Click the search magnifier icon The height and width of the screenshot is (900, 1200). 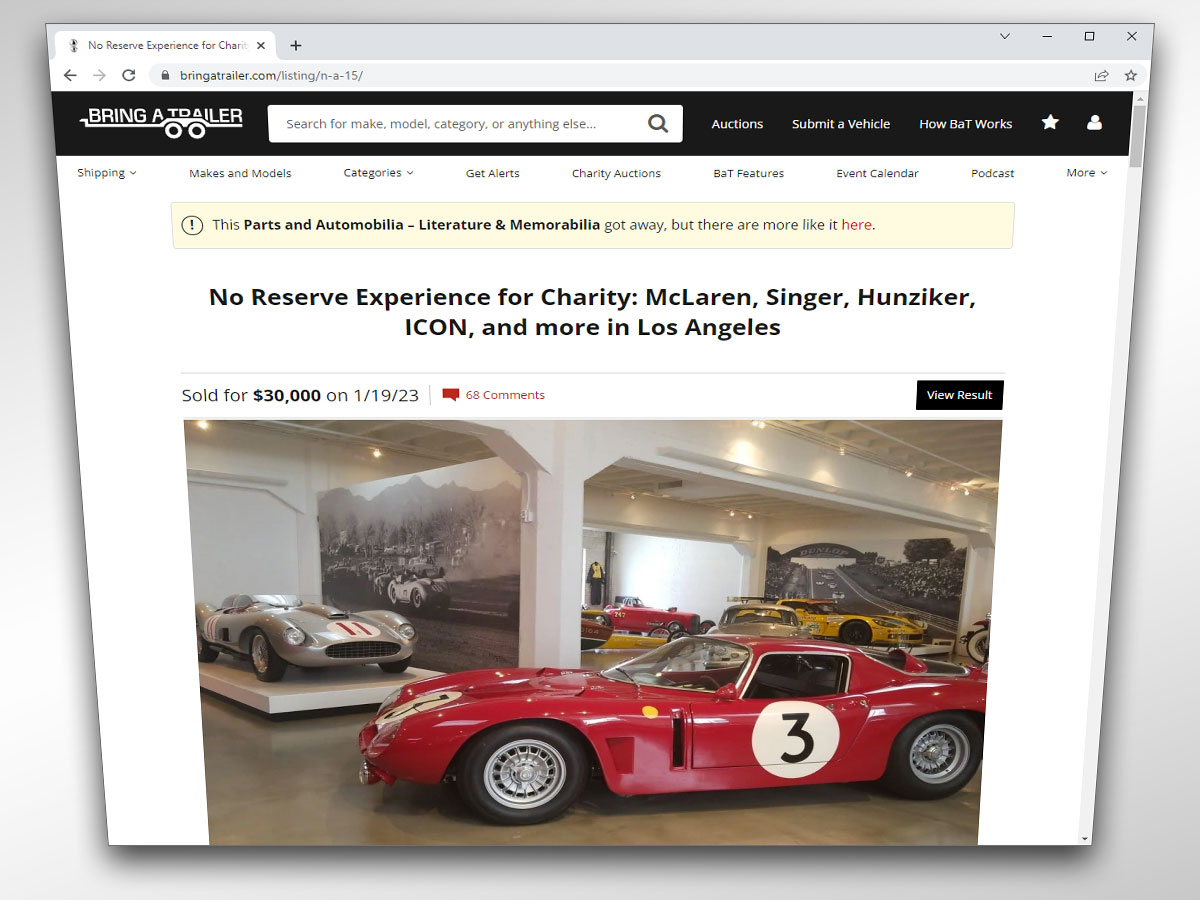click(x=658, y=123)
